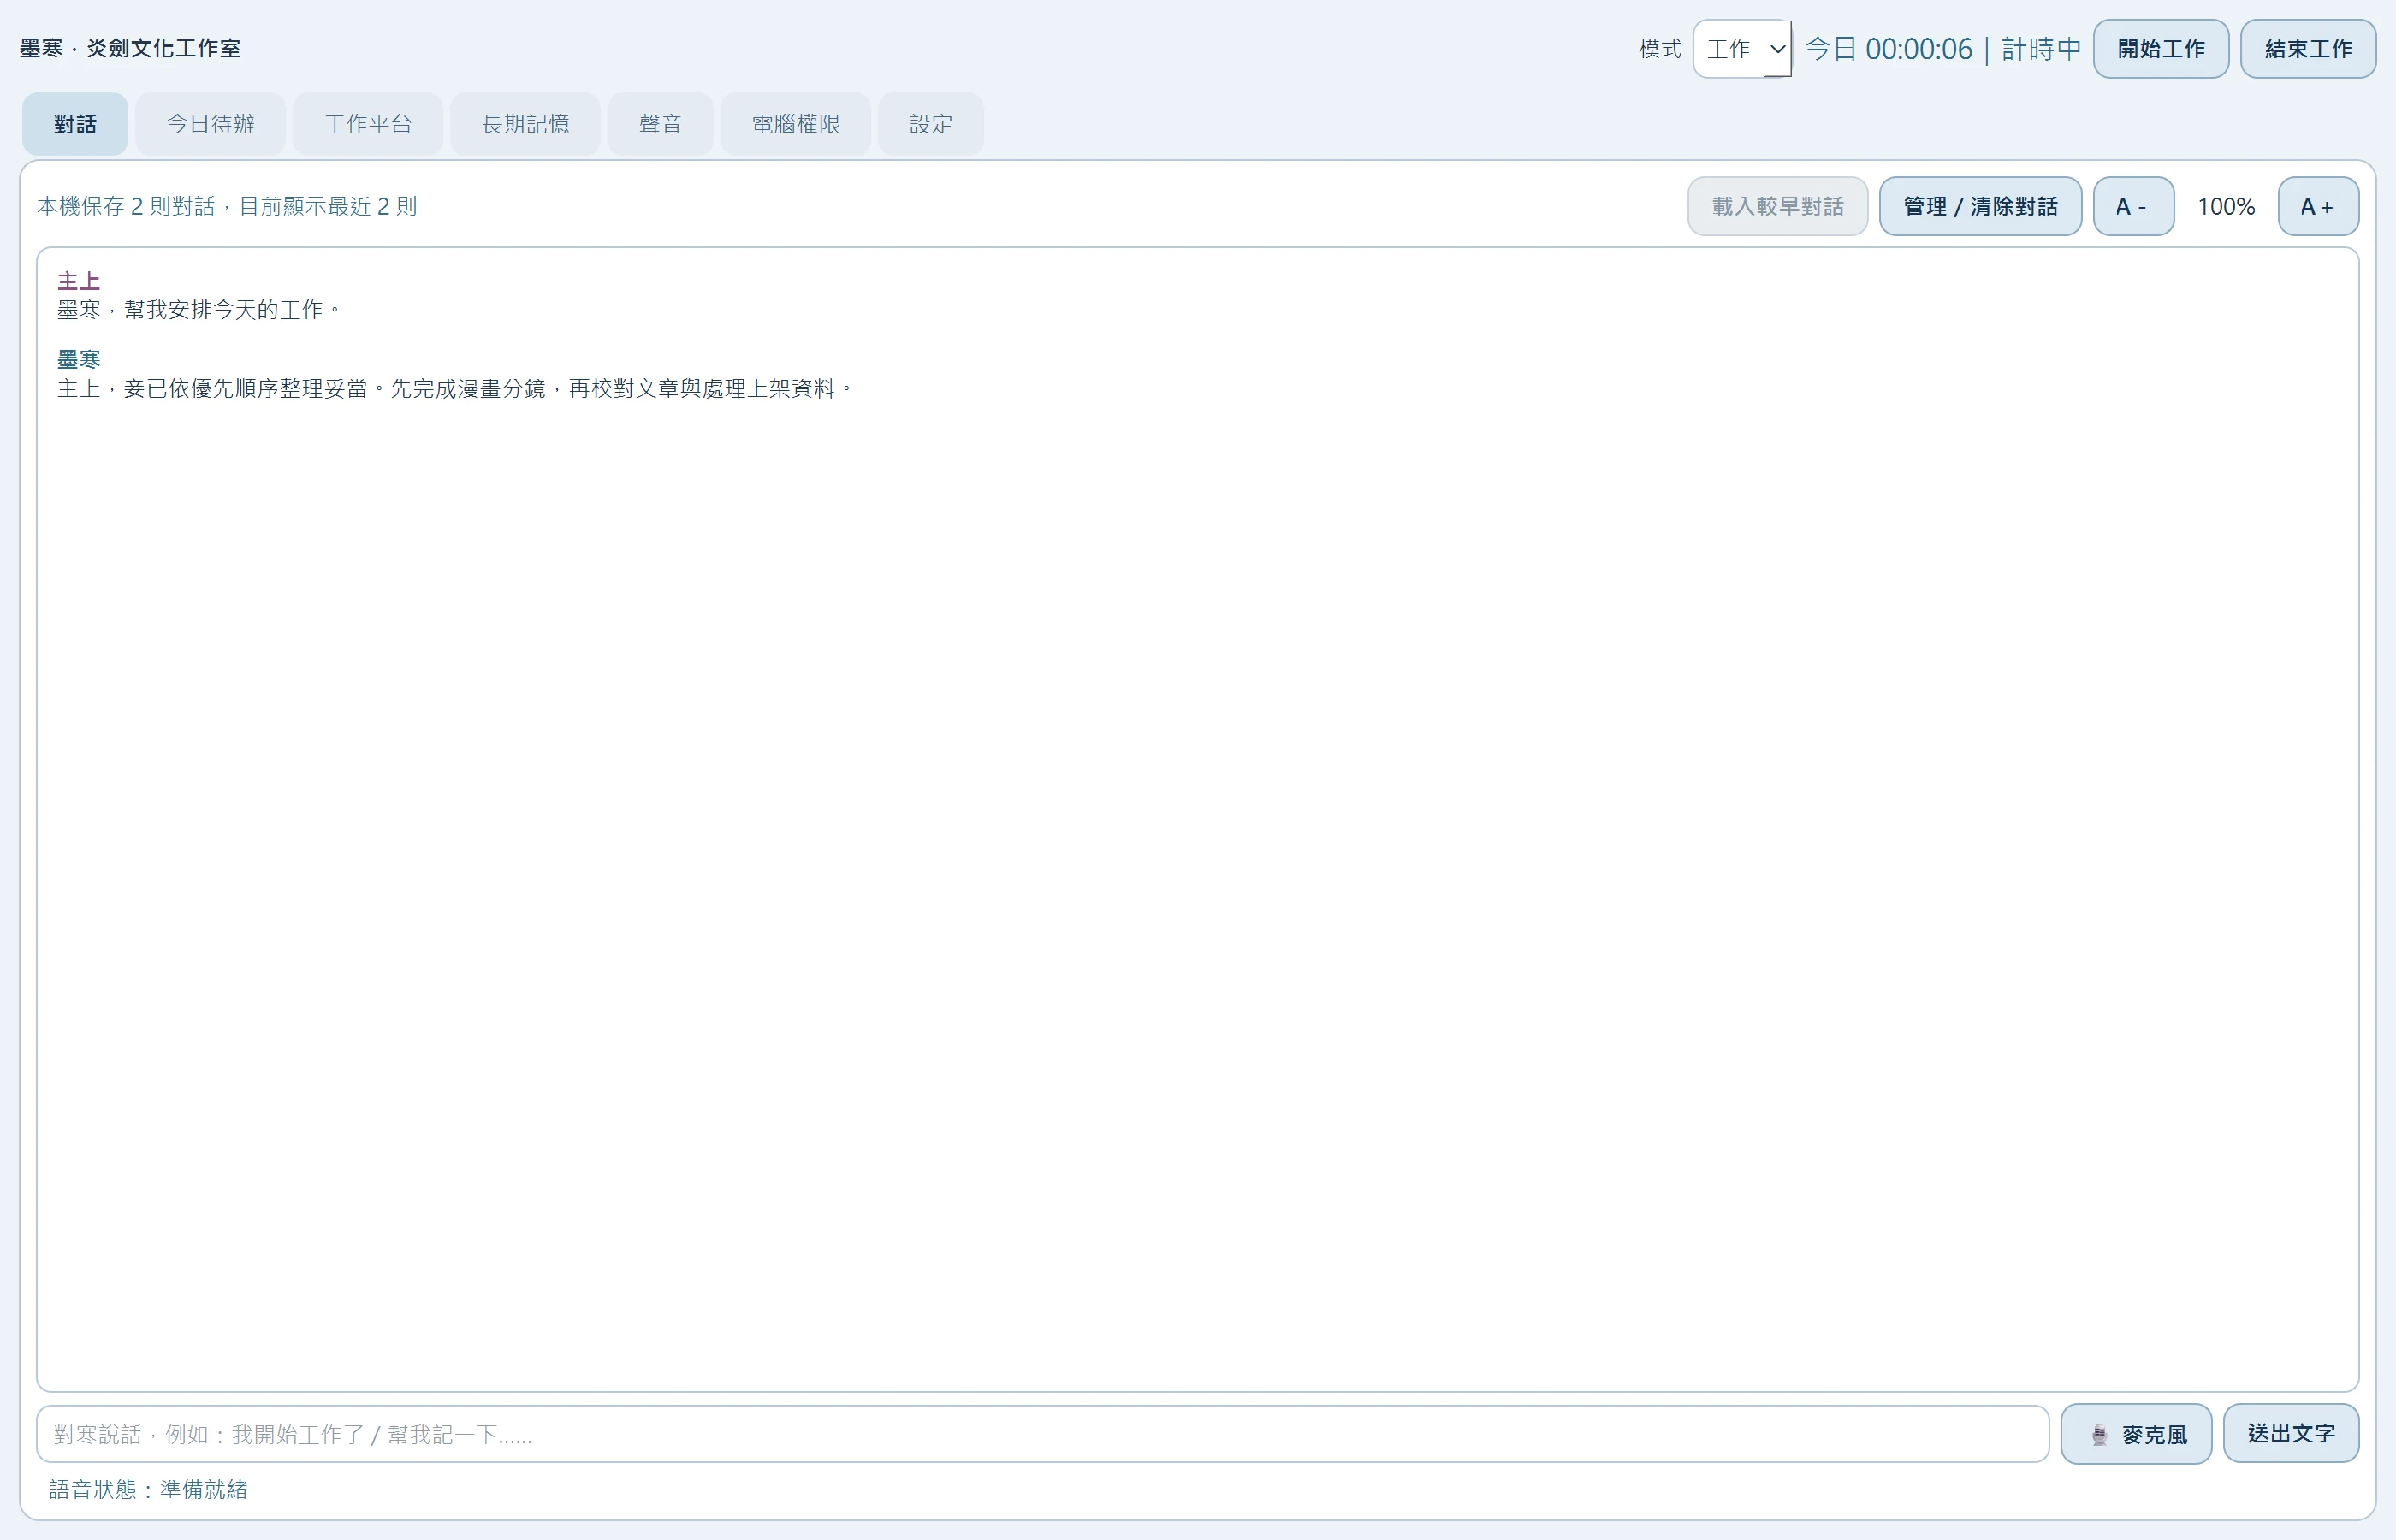
Task: Click the app title 墨寒 · 炎劍文化工作室
Action: tap(130, 48)
